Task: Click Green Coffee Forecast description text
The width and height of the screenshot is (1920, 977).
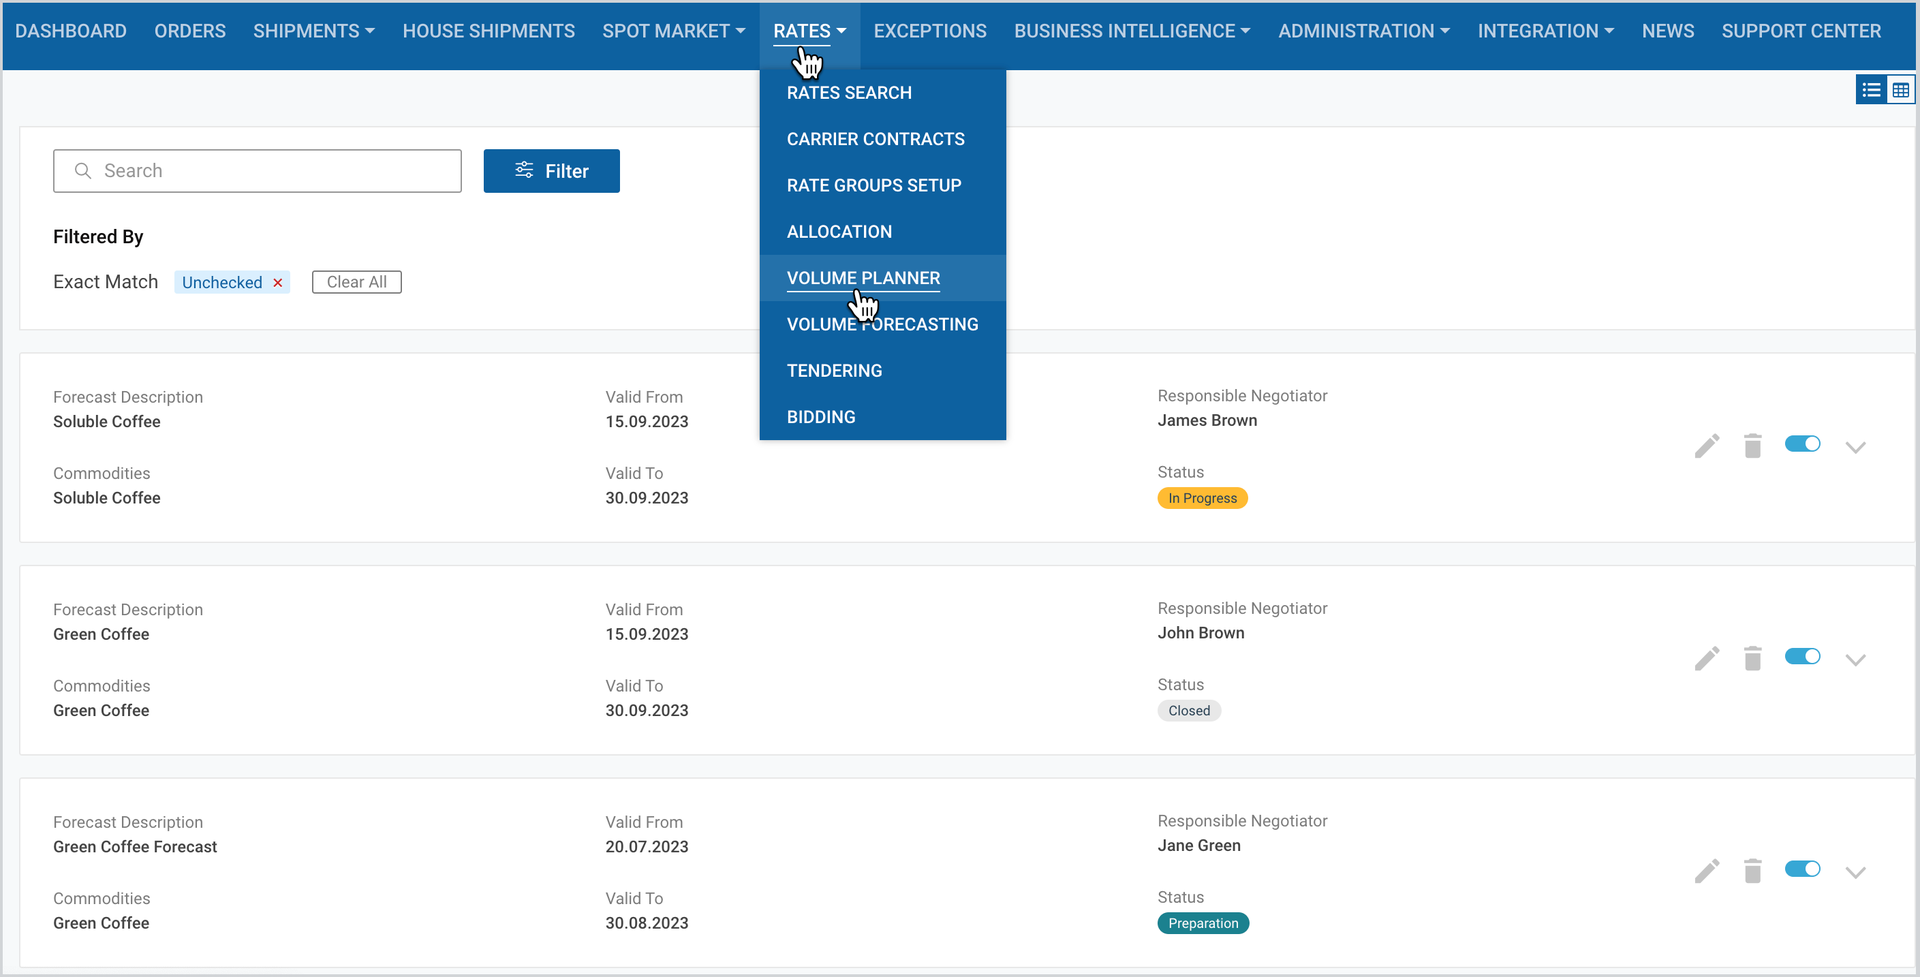Action: tap(135, 847)
